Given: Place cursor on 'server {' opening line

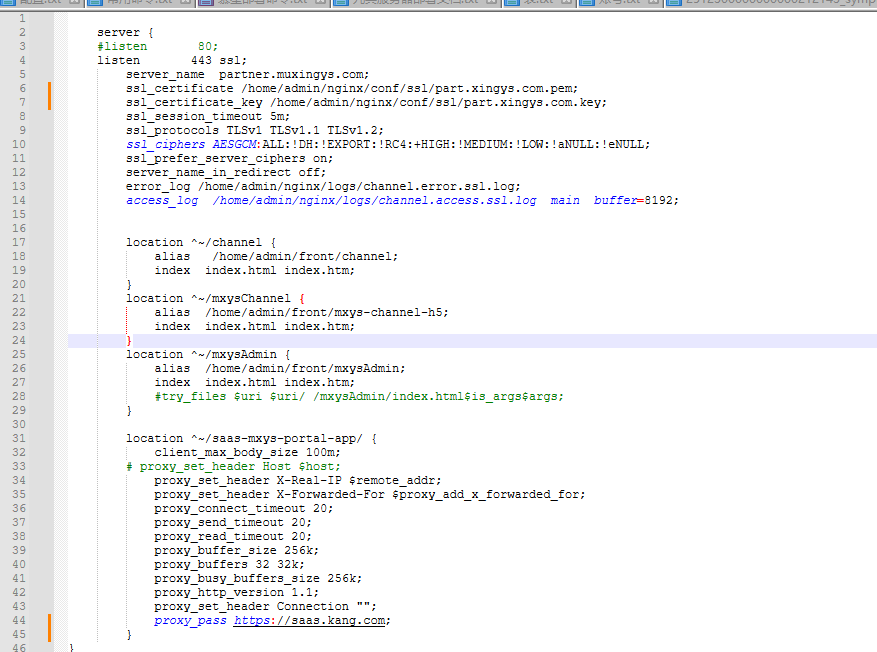Looking at the screenshot, I should (x=125, y=32).
